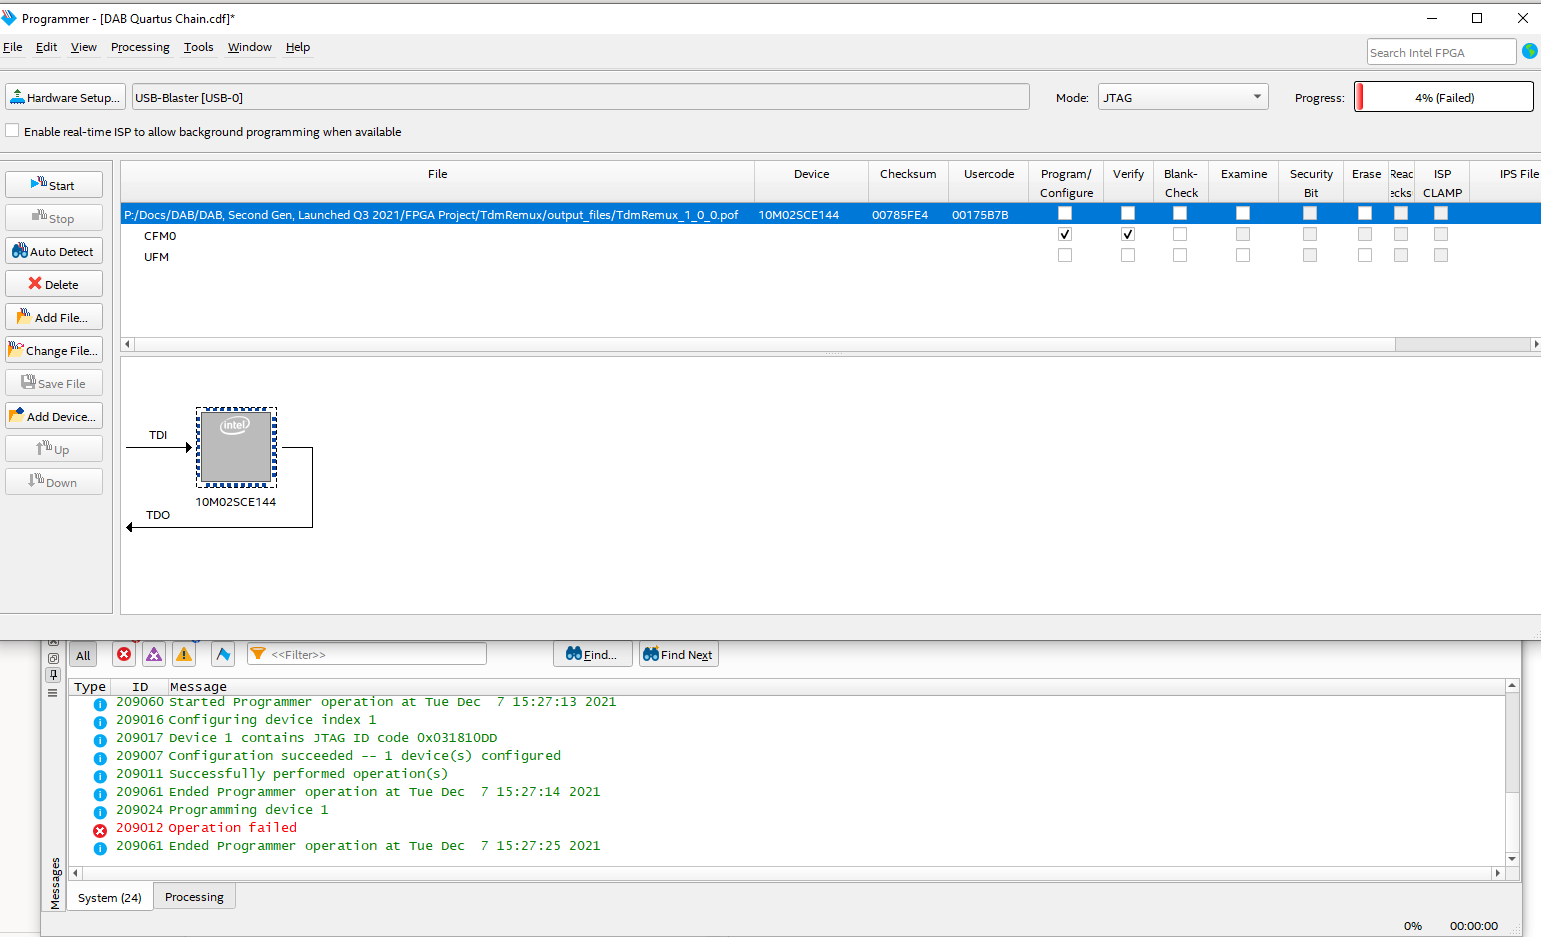This screenshot has height=937, width=1541.
Task: Open the View menu
Action: click(84, 47)
